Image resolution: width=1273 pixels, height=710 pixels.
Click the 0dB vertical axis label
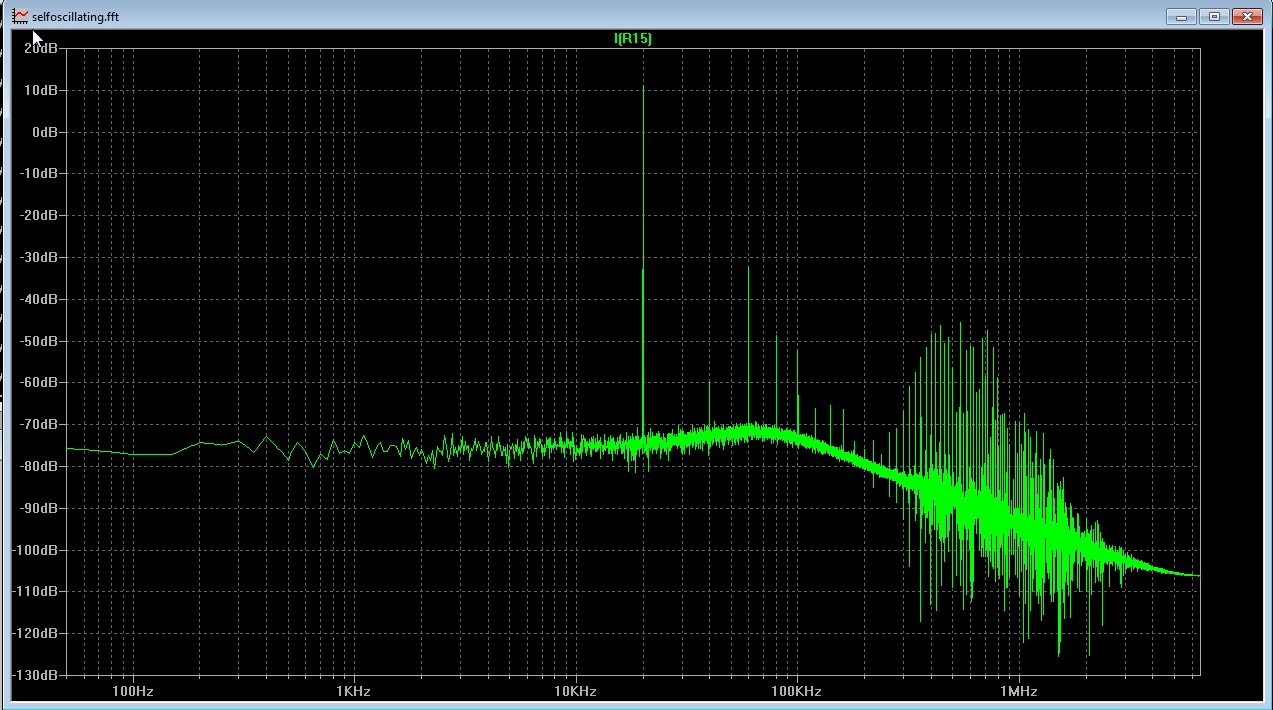44,131
